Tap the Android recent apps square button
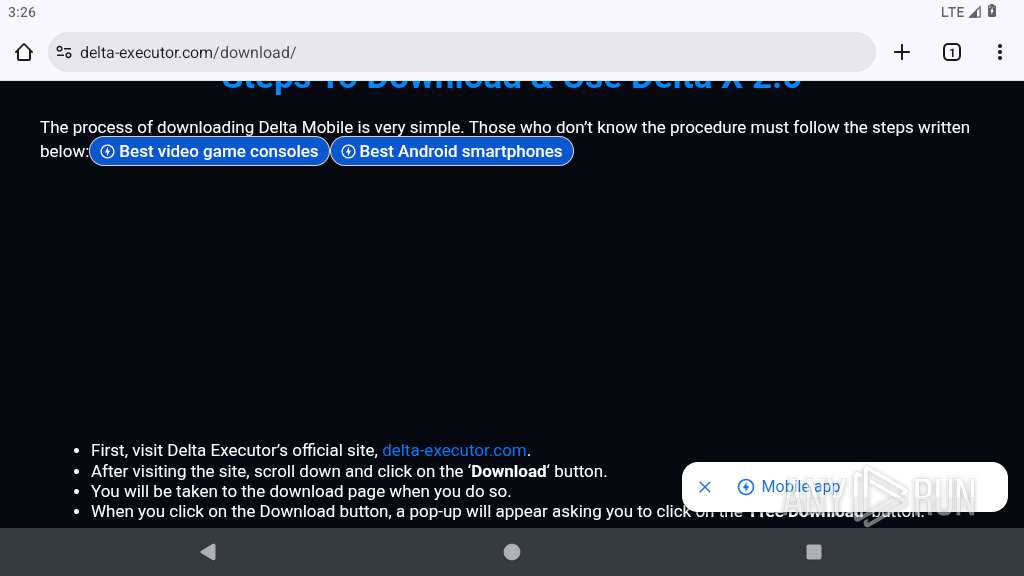Screen dimensions: 1024x576 tap(814, 552)
